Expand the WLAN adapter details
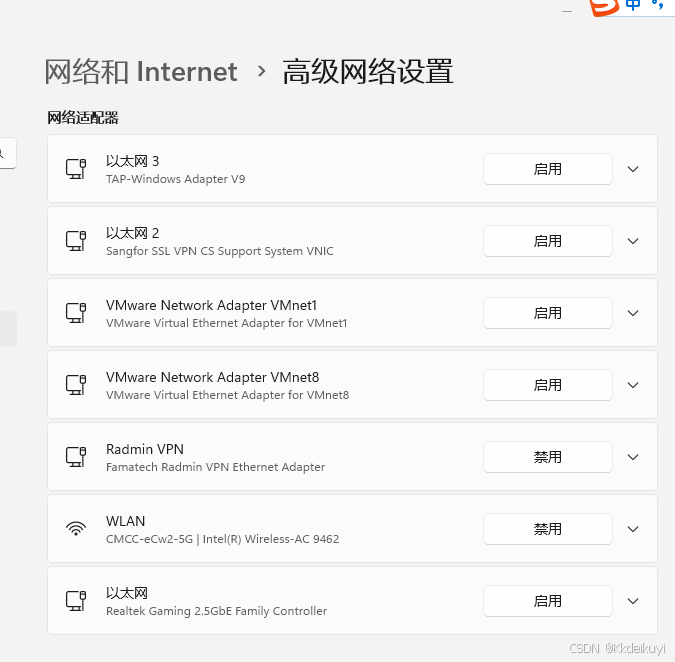 (633, 529)
